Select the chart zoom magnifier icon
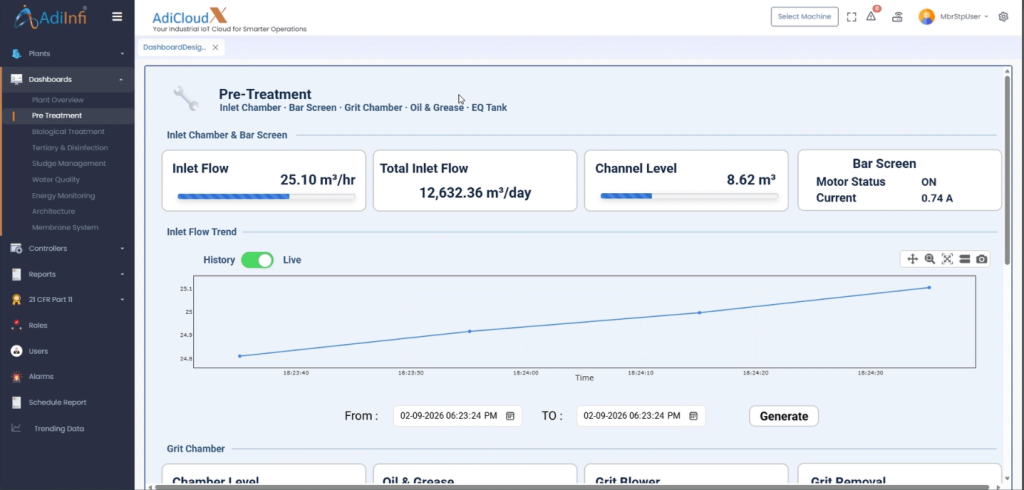 tap(930, 259)
